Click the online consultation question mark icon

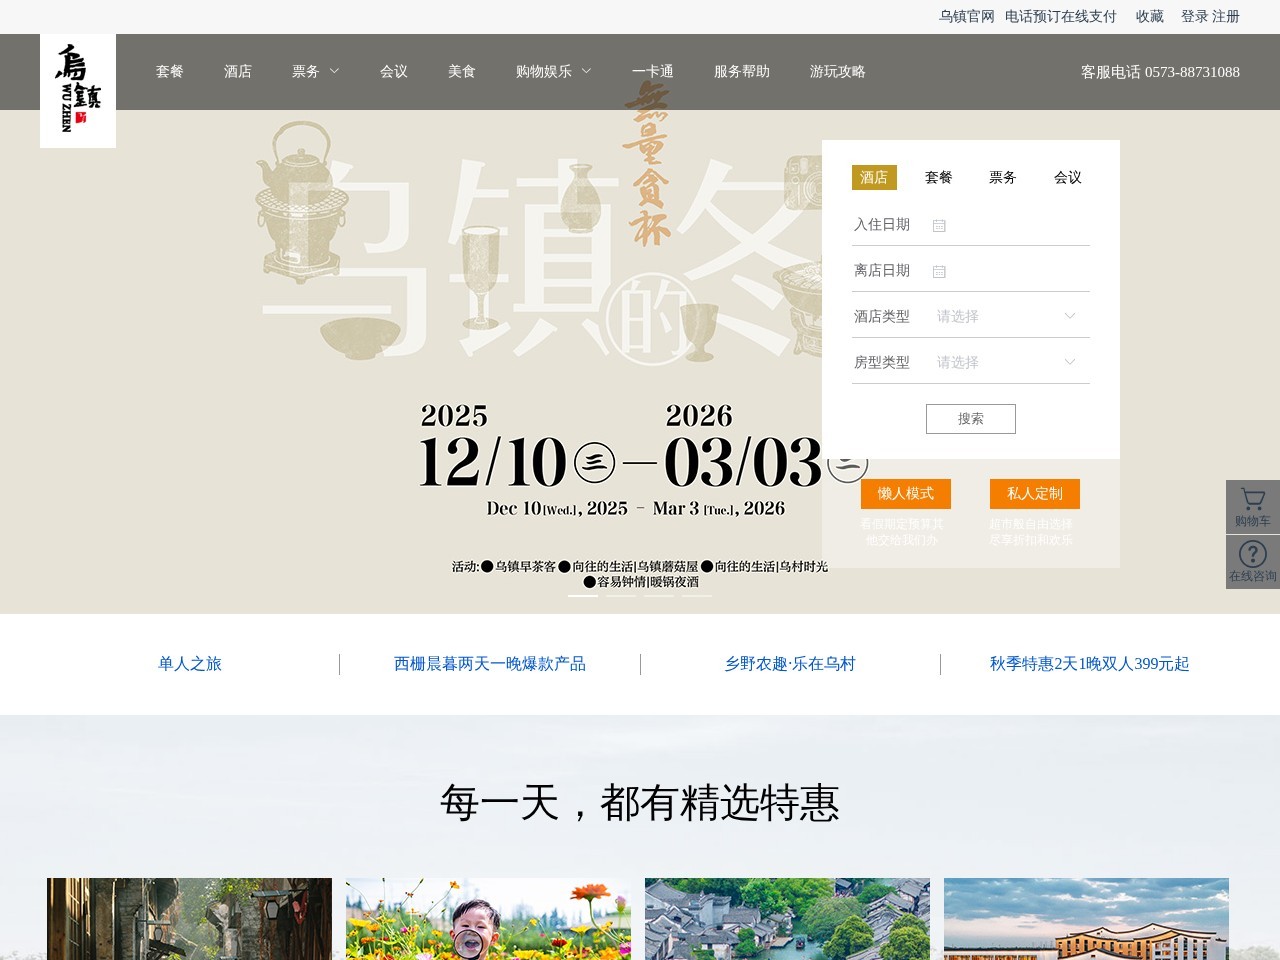[1252, 554]
